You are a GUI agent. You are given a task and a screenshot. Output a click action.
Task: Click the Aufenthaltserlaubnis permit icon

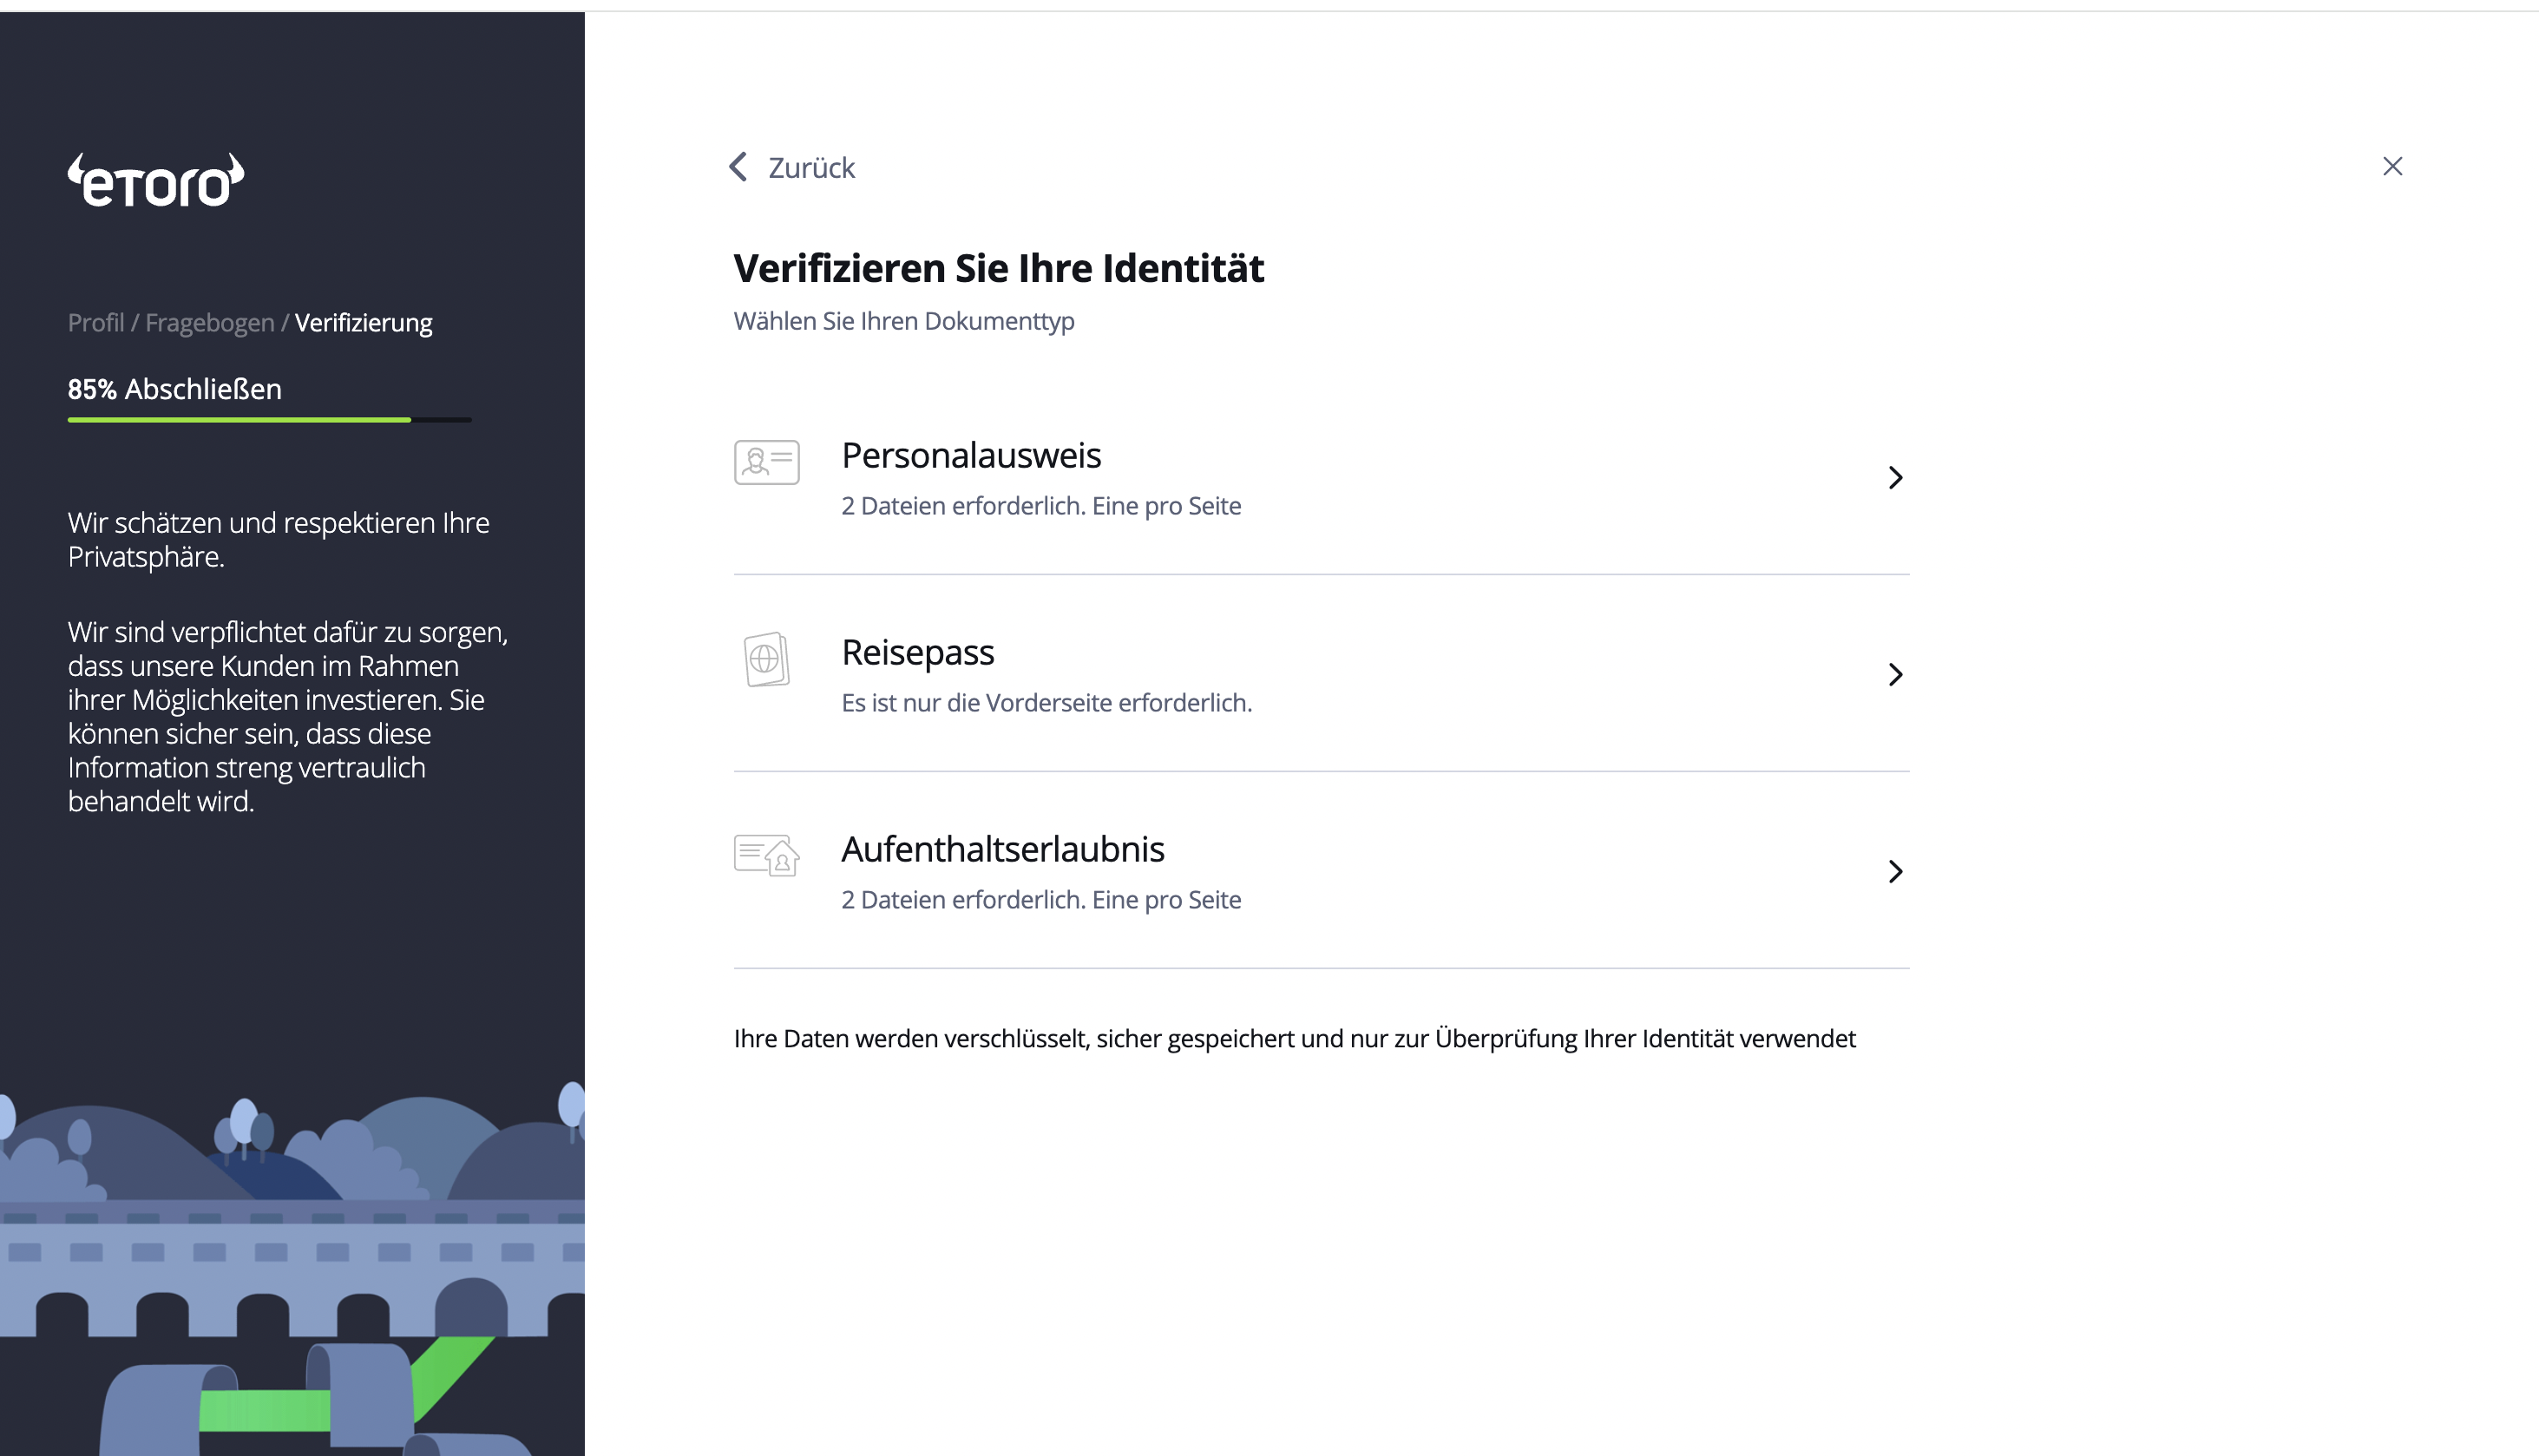[766, 856]
